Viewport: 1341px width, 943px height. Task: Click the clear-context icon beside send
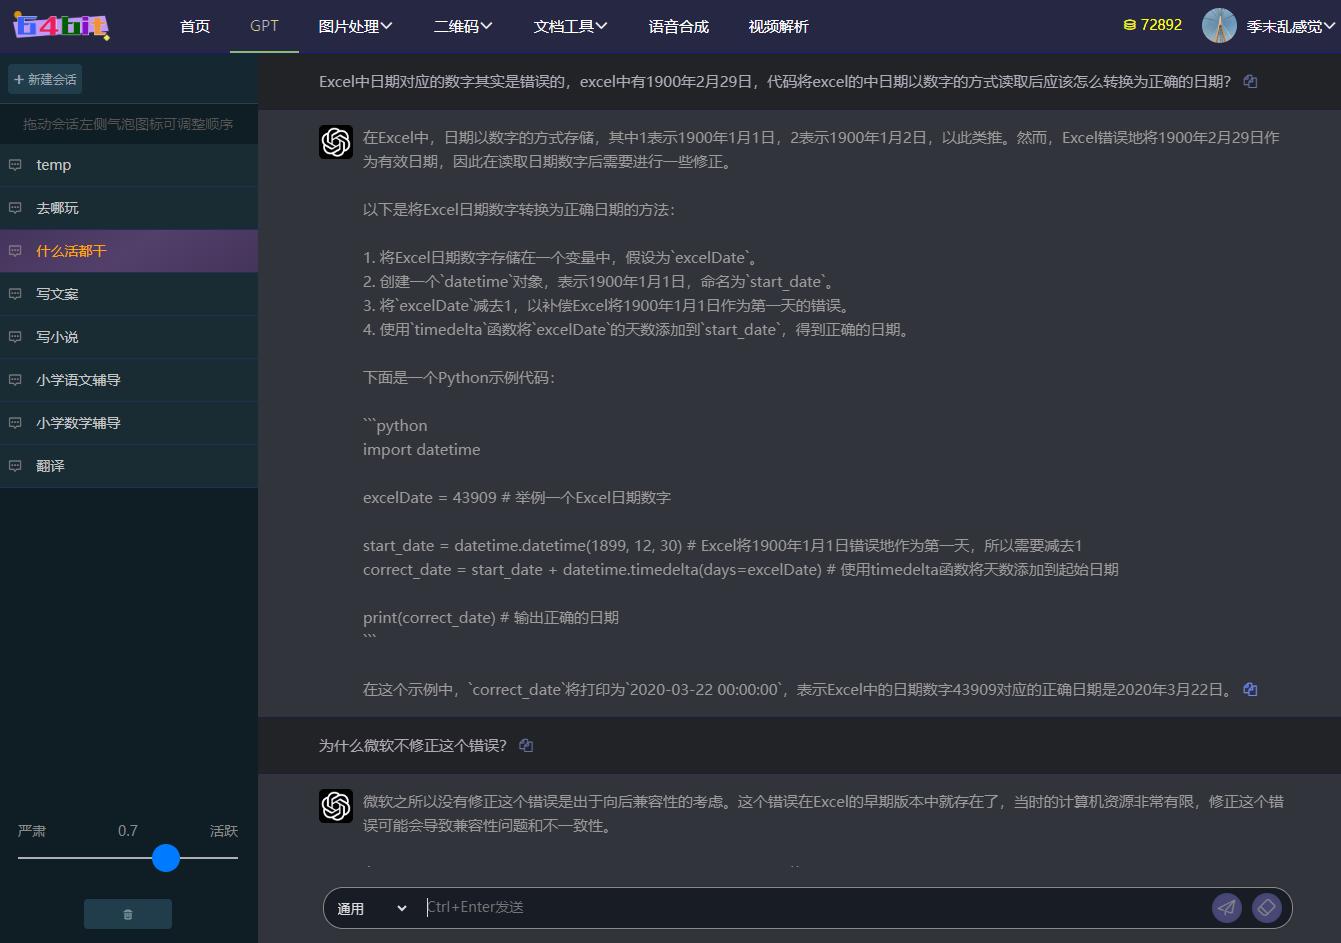(1266, 907)
